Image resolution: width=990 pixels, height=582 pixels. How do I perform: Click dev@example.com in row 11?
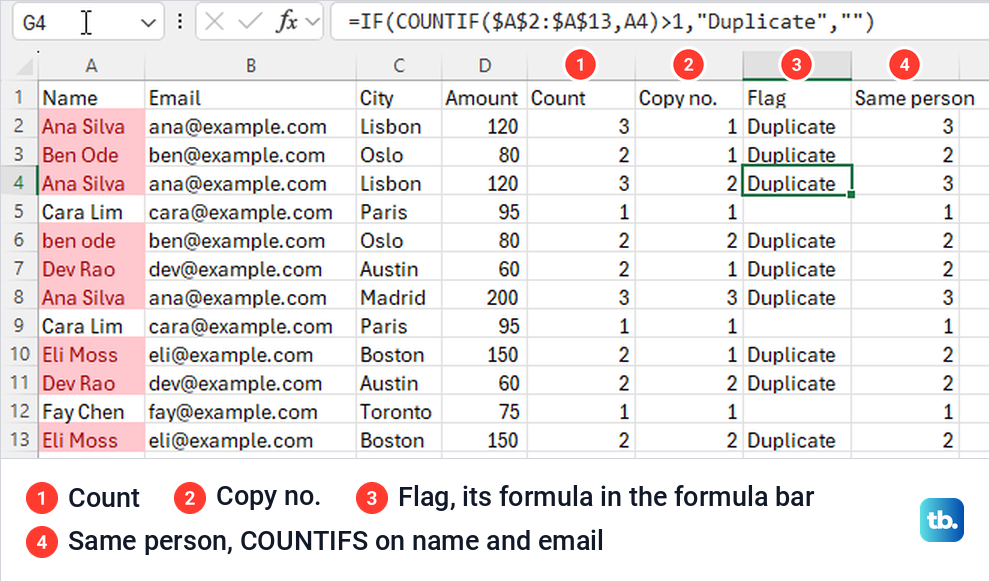251,383
